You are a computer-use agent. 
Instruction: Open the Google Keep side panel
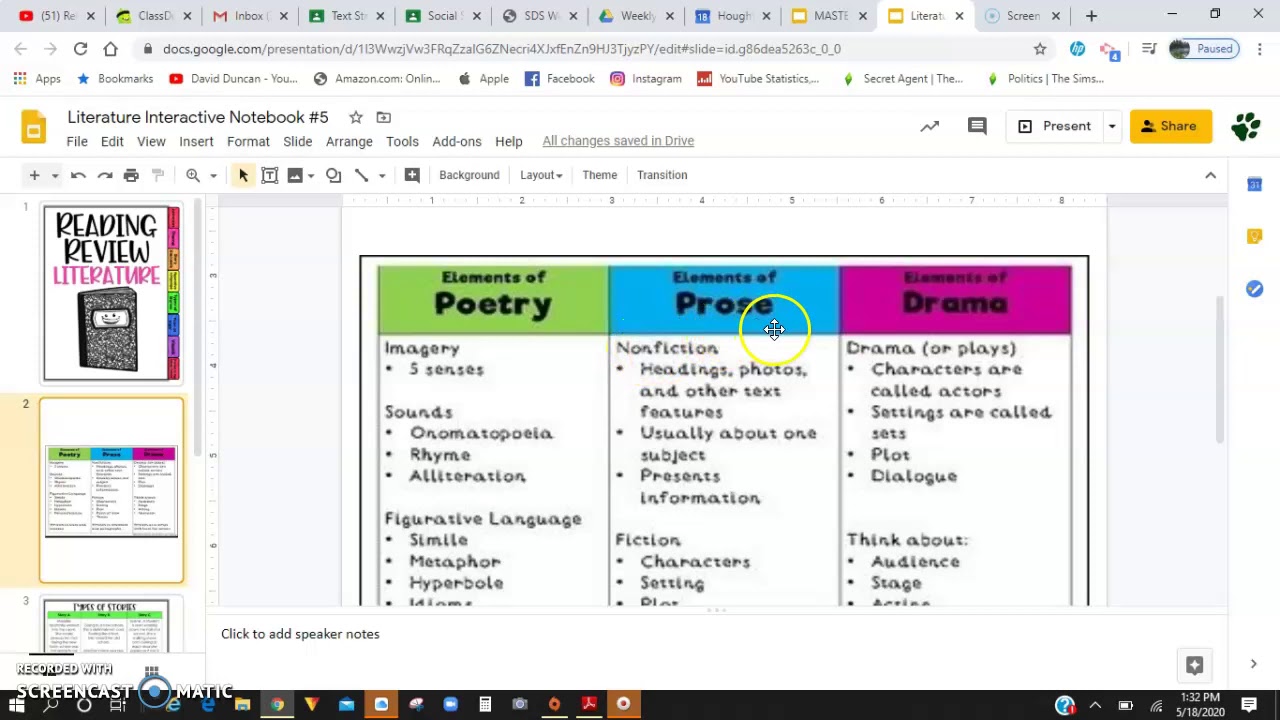1254,236
